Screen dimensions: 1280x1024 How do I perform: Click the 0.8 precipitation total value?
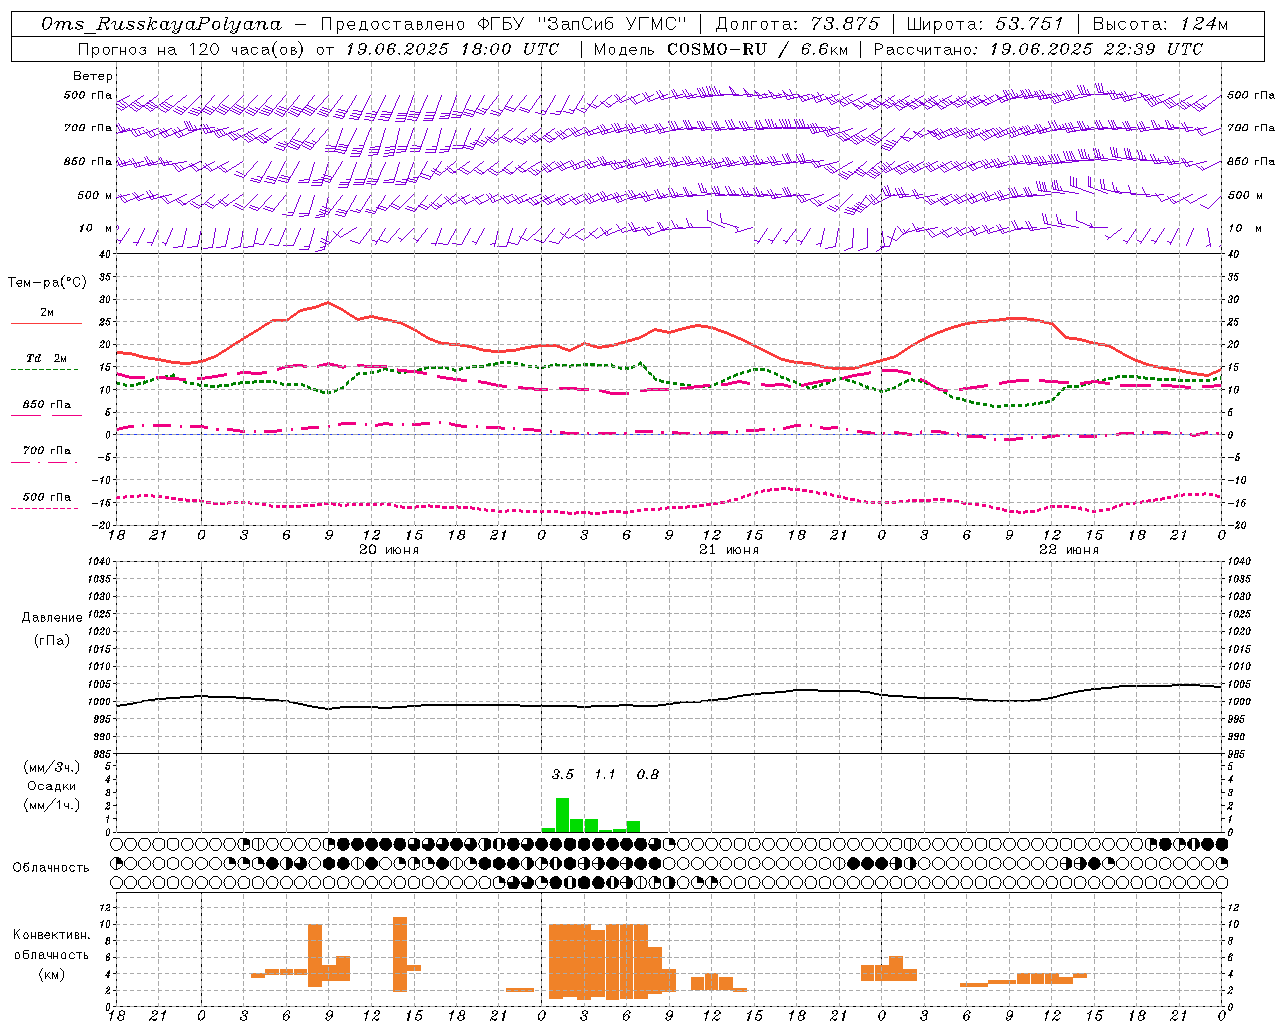648,774
